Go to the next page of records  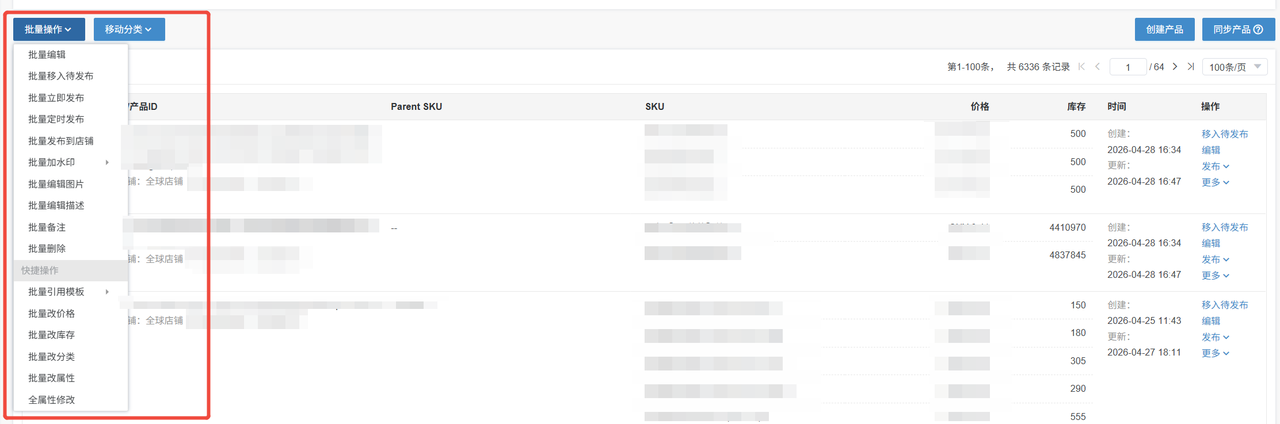[1174, 67]
